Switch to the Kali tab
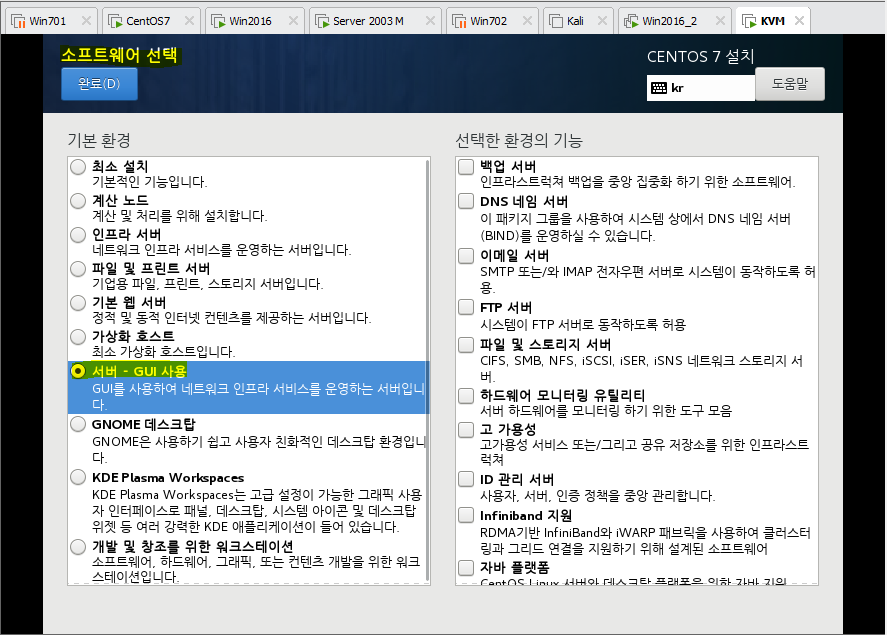 point(578,21)
